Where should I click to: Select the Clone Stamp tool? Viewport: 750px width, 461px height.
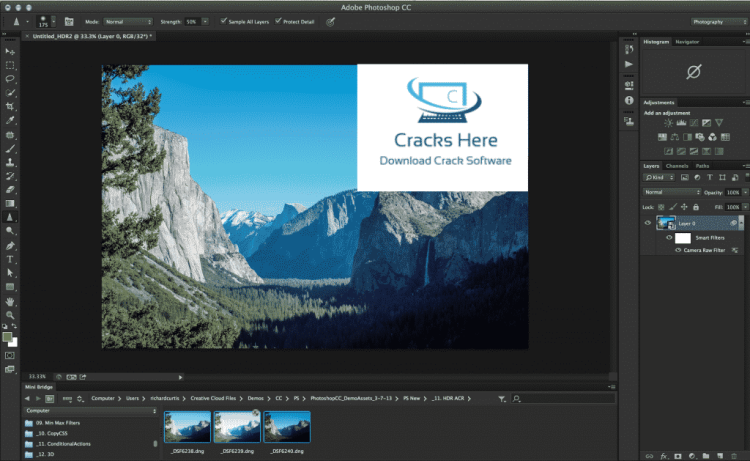(10, 163)
